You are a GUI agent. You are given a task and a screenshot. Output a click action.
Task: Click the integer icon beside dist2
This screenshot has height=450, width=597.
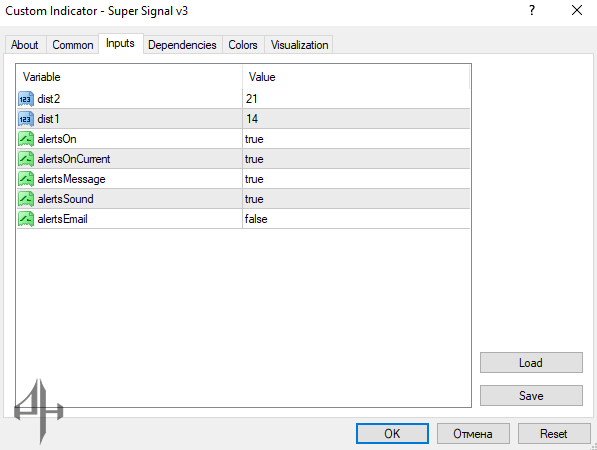pyautogui.click(x=26, y=99)
